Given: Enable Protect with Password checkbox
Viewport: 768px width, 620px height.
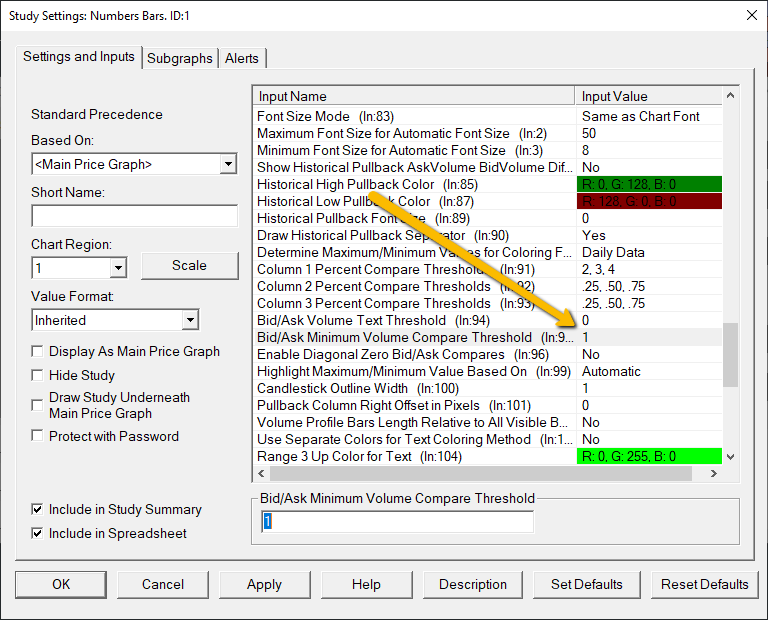Looking at the screenshot, I should (x=37, y=436).
